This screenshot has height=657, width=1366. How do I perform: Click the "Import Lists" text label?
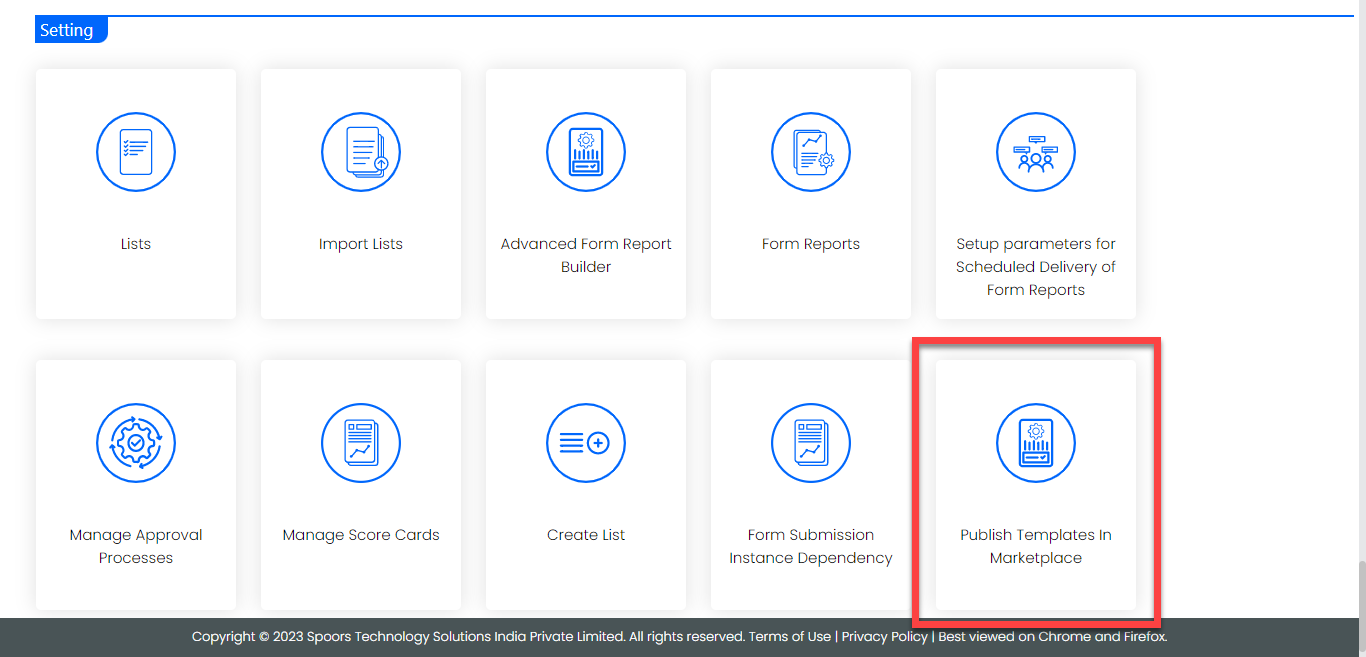[361, 244]
